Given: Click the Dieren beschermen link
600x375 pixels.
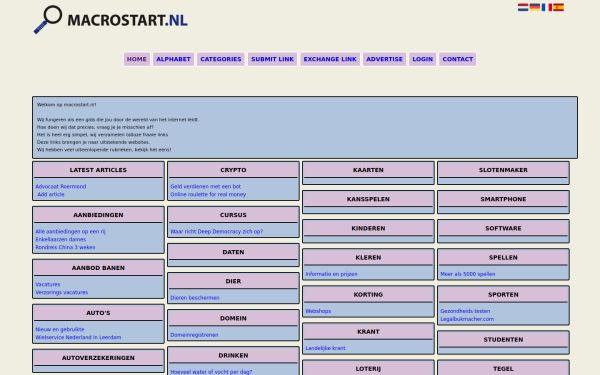Looking at the screenshot, I should [195, 298].
